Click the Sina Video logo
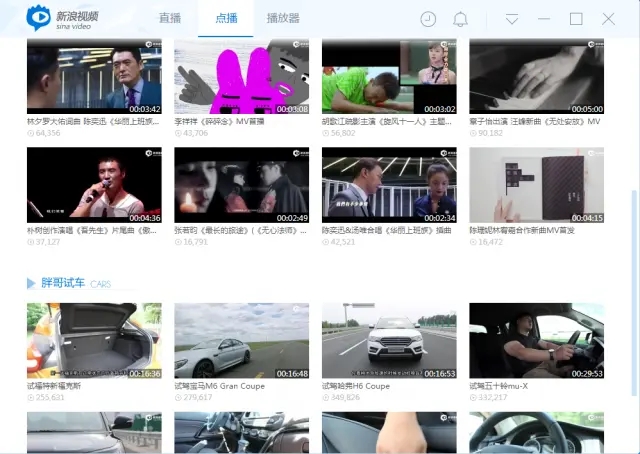Screen dimensions: 640x454 pos(62,18)
